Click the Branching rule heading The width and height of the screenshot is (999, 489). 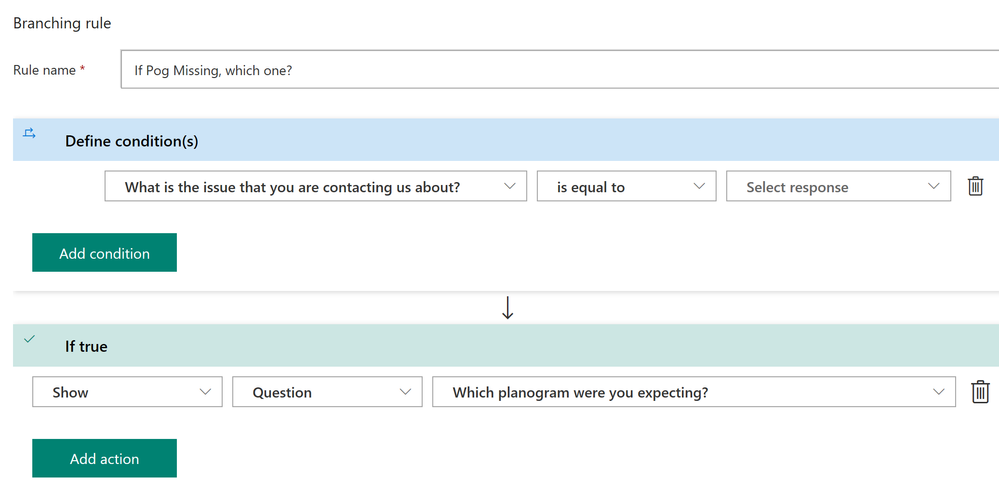coord(62,22)
